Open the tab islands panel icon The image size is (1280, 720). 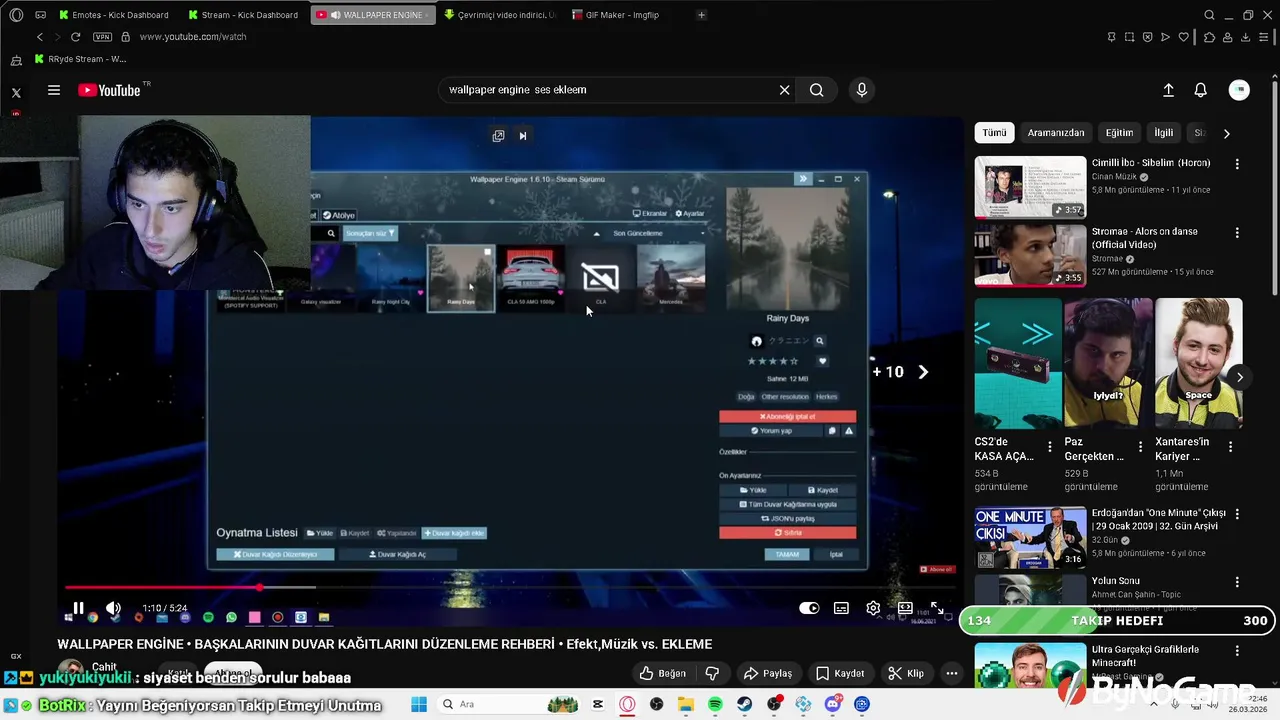pyautogui.click(x=40, y=15)
